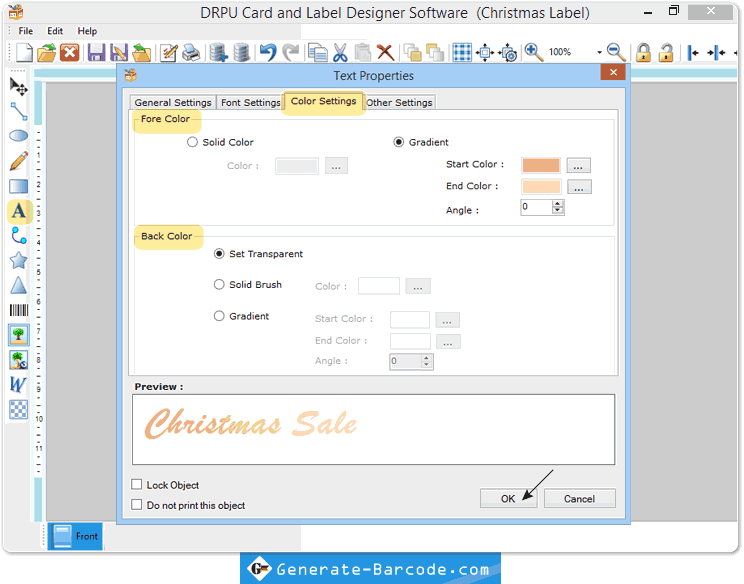The image size is (744, 584).
Task: Browse for Fore Color End Color
Action: (x=579, y=187)
